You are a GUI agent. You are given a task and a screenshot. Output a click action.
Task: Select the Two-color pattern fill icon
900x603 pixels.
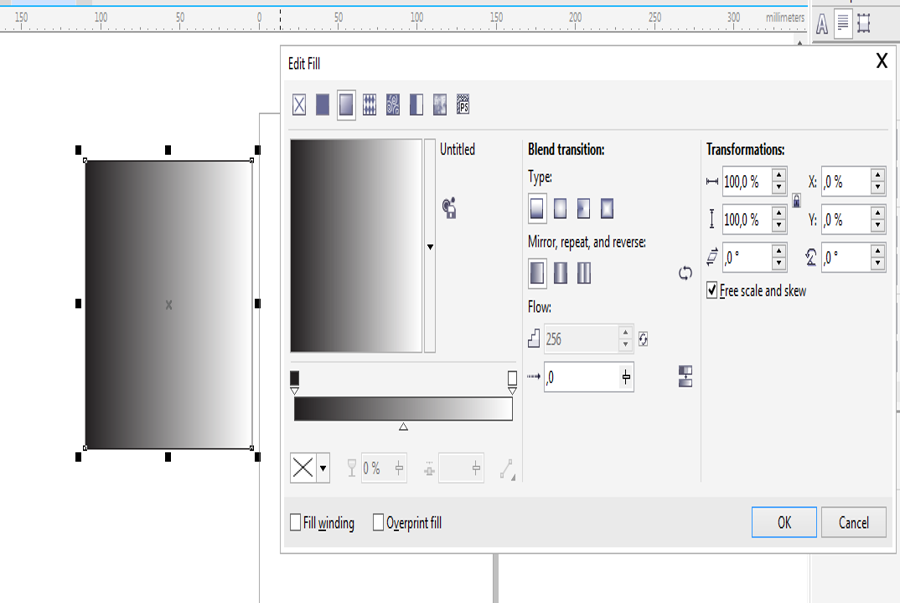point(416,105)
